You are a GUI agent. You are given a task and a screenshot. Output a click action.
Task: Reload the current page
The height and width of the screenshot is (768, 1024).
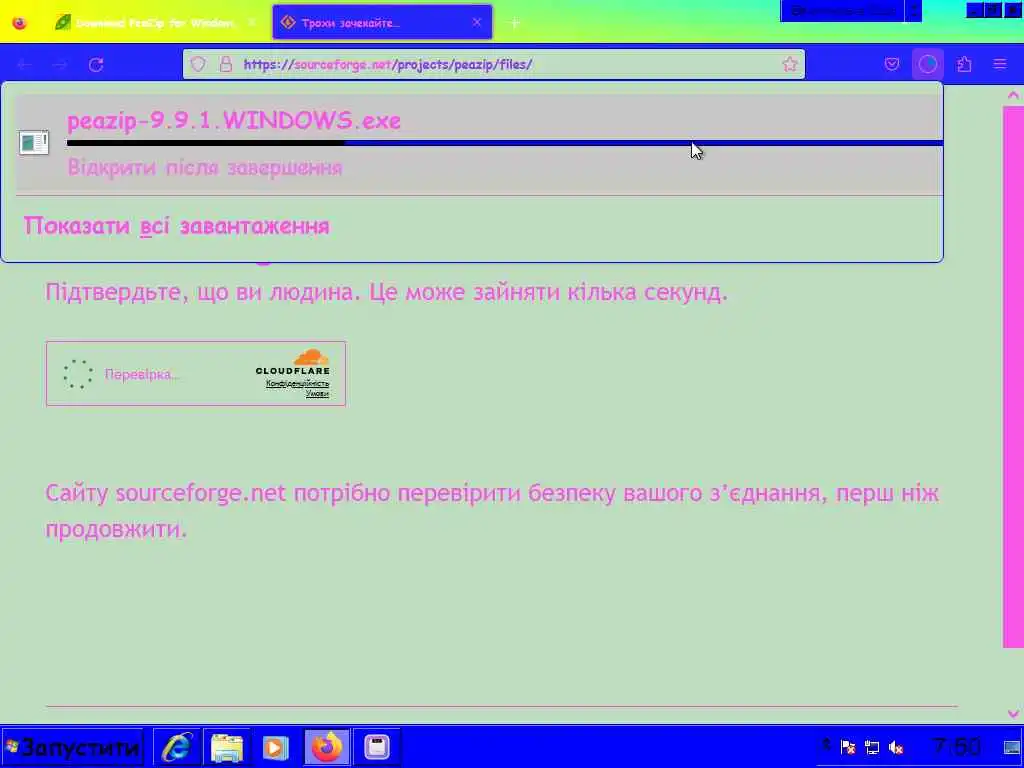(96, 65)
